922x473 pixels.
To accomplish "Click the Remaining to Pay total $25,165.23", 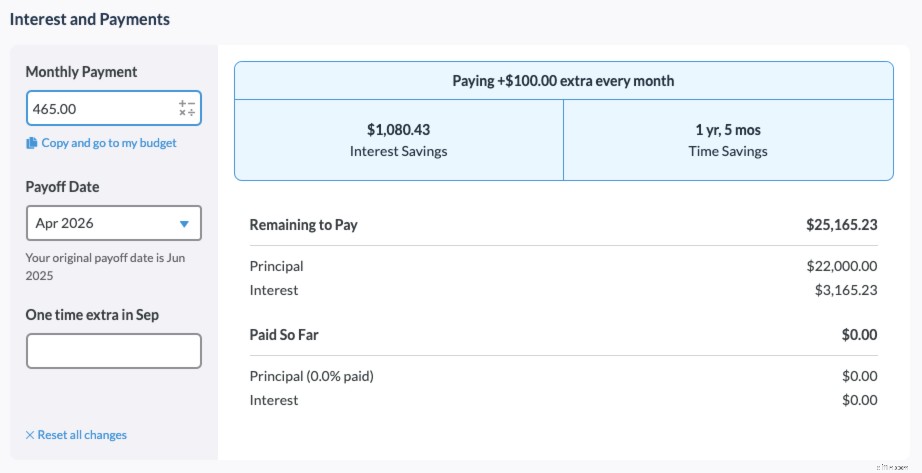I will (841, 225).
